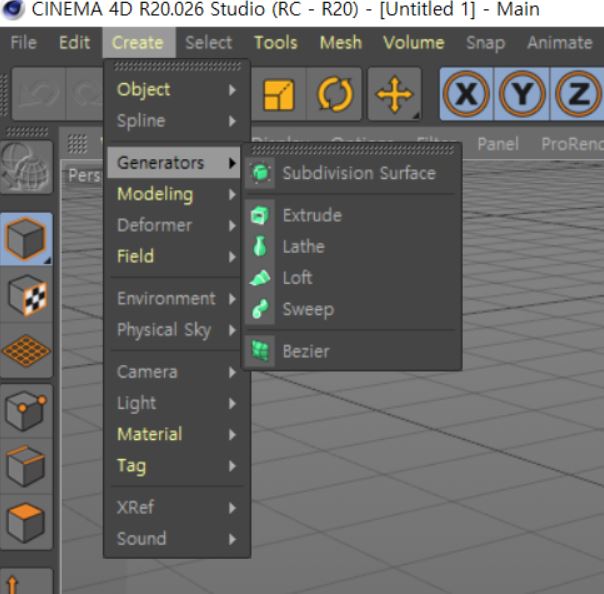This screenshot has width=604, height=594.
Task: Activate Model mode cube icon
Action: point(26,239)
